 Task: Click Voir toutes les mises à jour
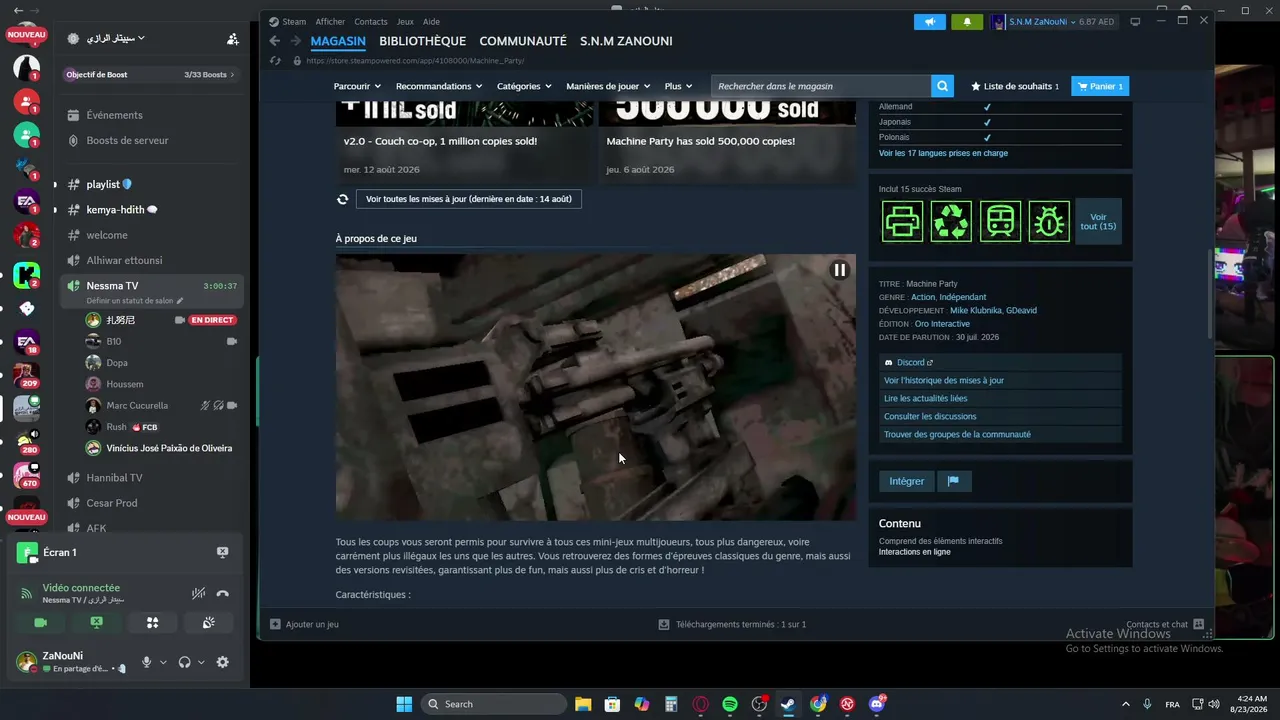[x=469, y=199]
